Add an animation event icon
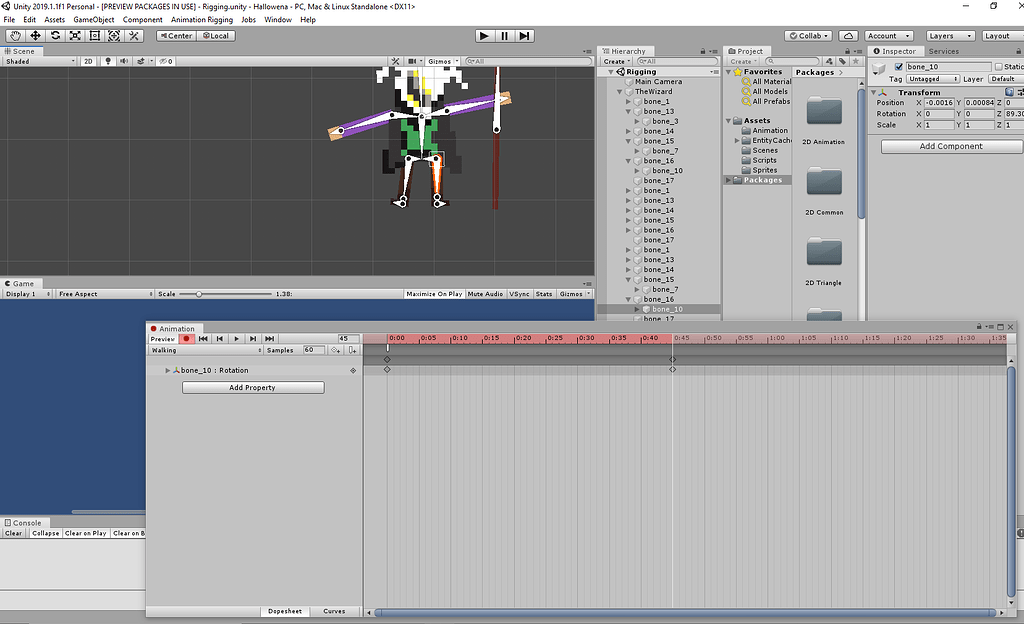1024x624 pixels. 354,350
